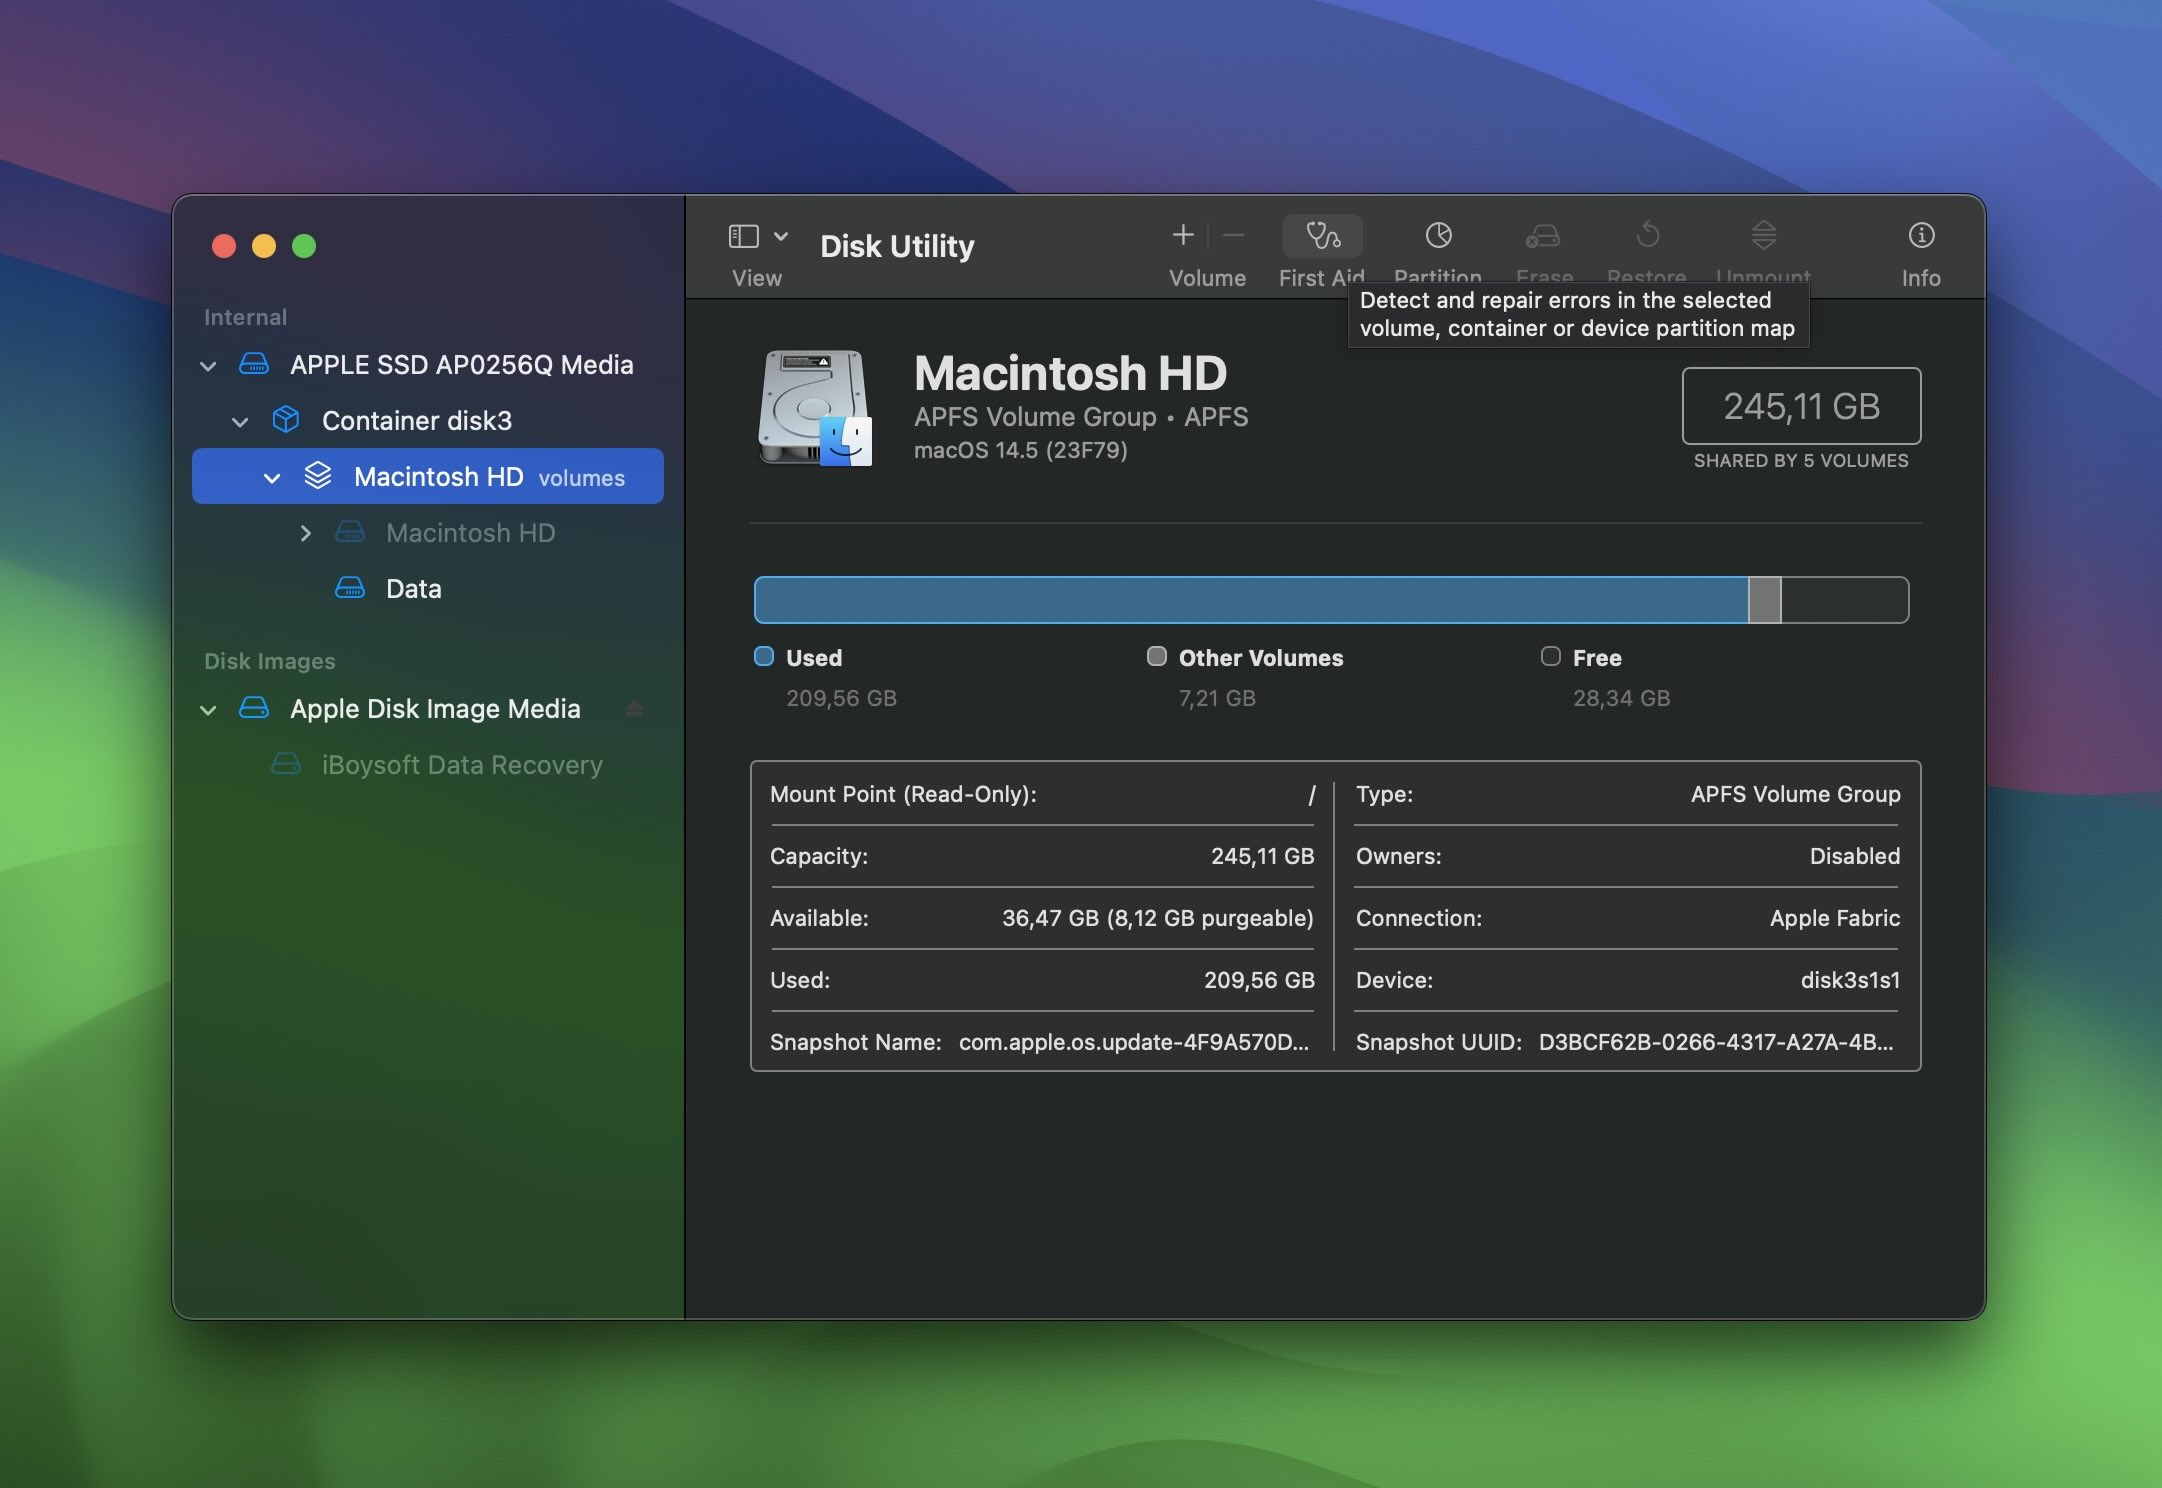Collapse the Container disk3 node
The height and width of the screenshot is (1488, 2162).
click(x=240, y=422)
